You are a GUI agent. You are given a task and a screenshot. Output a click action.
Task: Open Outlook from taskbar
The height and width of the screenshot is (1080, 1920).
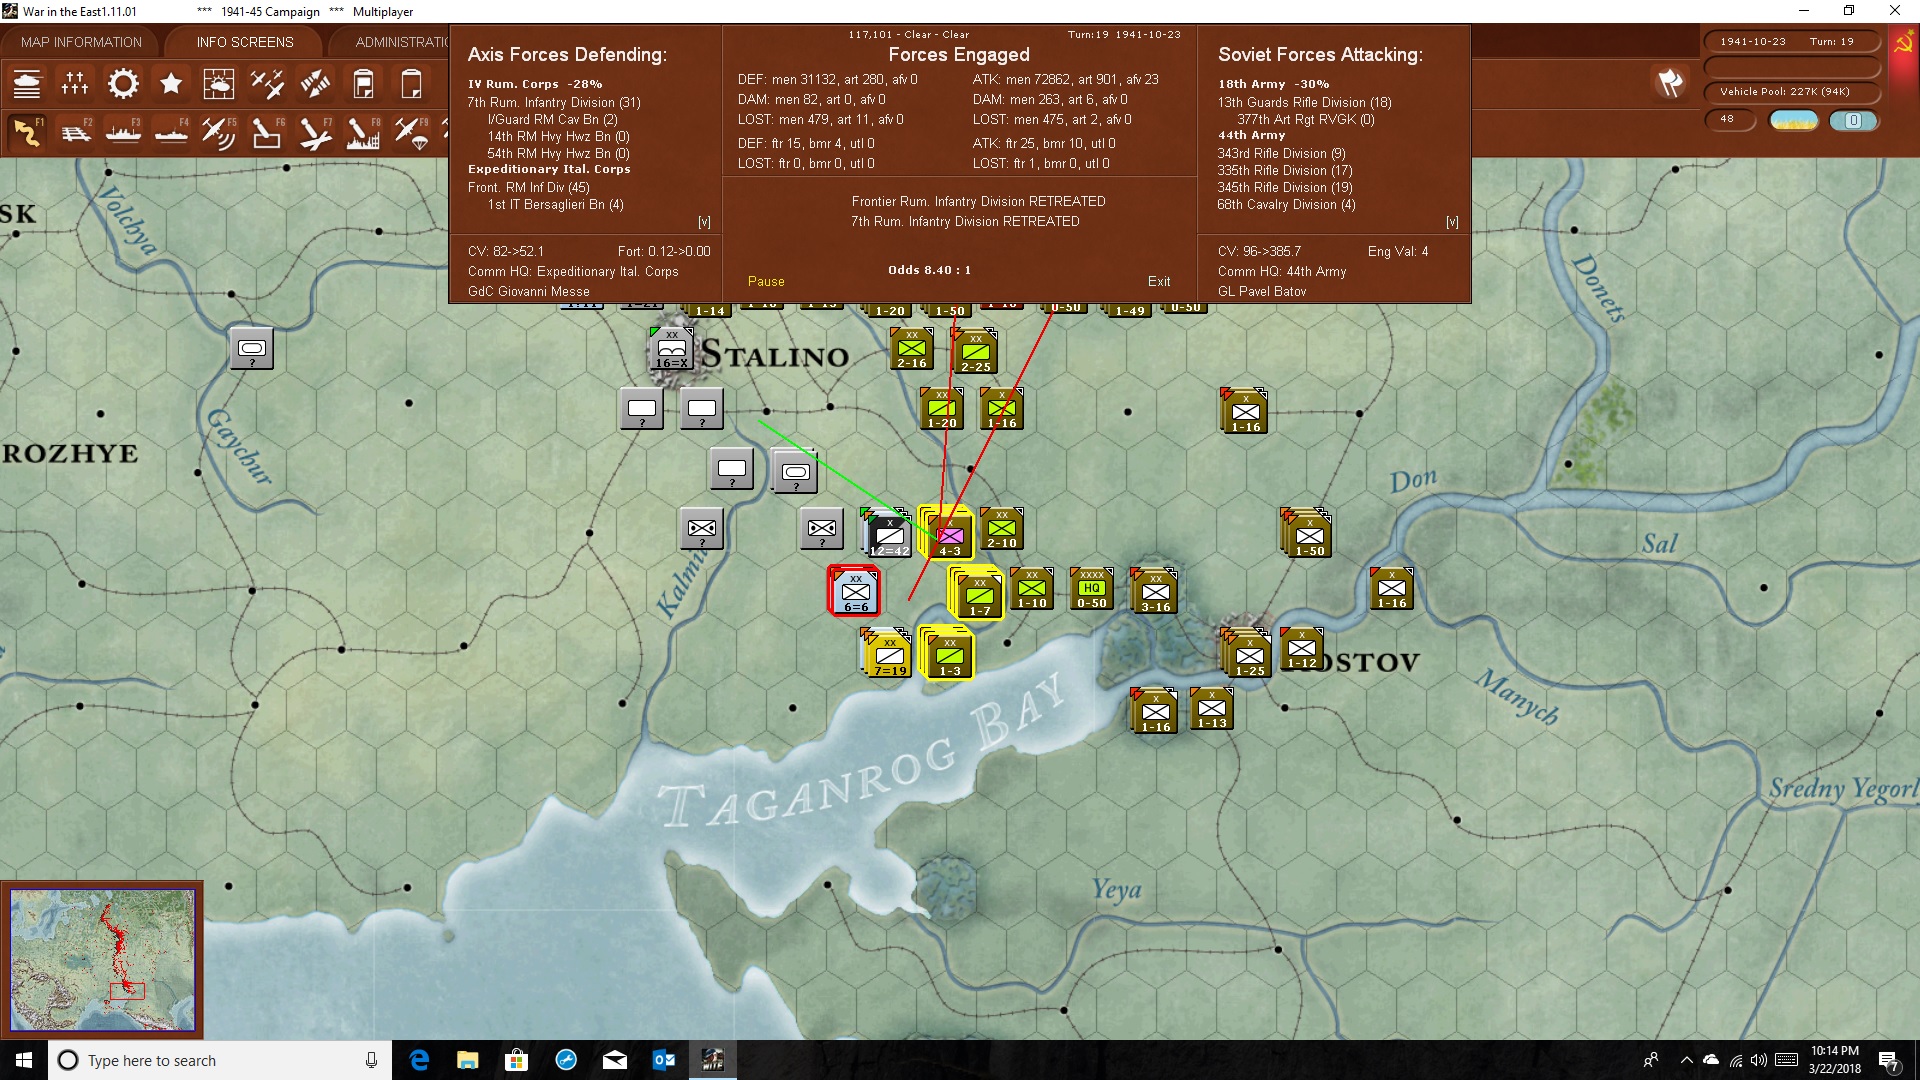click(x=663, y=1060)
